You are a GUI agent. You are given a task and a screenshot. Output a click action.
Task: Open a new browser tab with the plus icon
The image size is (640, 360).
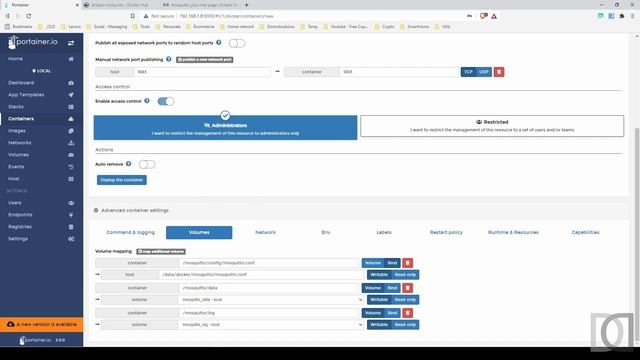pyautogui.click(x=247, y=5)
